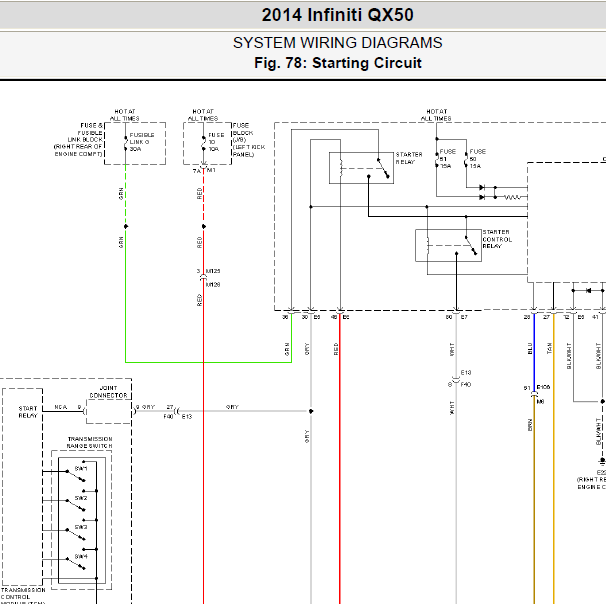This screenshot has width=606, height=604.
Task: Click the "M6" connector label
Action: (540, 402)
